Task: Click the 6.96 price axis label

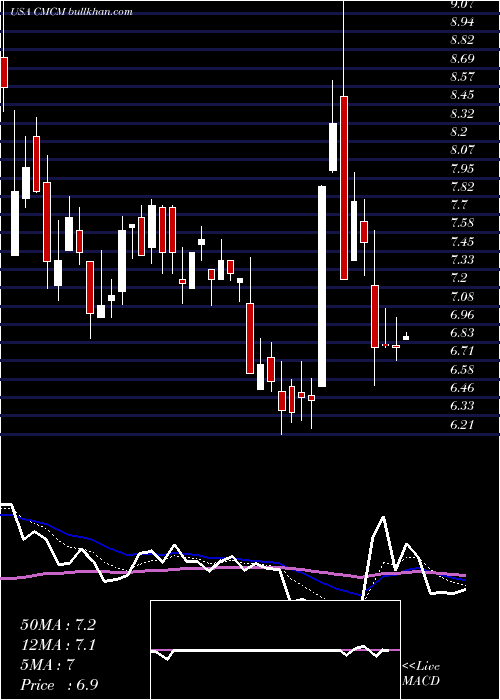Action: 462,315
